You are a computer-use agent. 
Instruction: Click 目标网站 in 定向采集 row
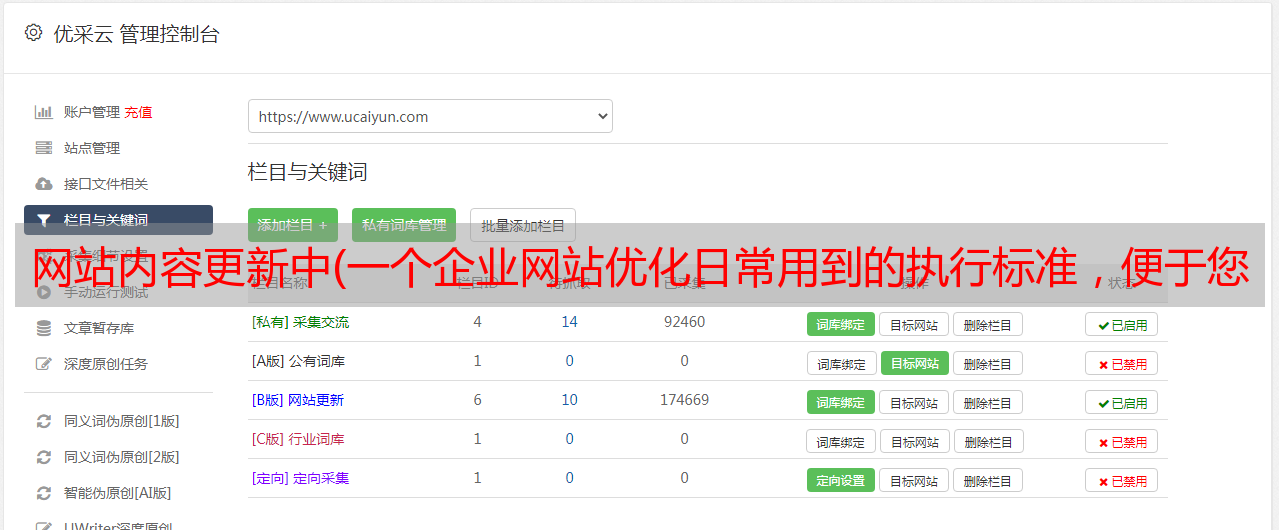point(914,480)
